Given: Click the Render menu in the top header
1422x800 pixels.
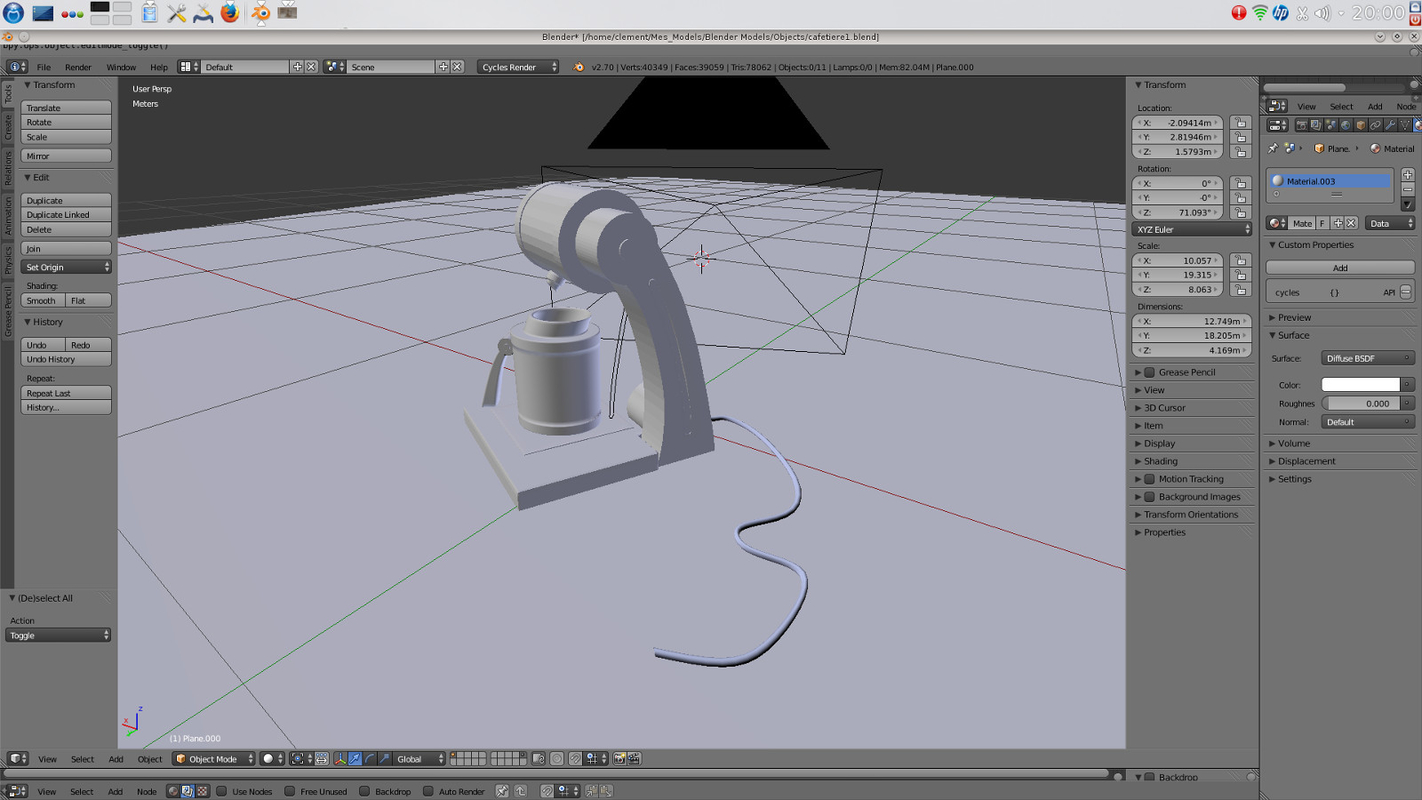Looking at the screenshot, I should [x=78, y=67].
